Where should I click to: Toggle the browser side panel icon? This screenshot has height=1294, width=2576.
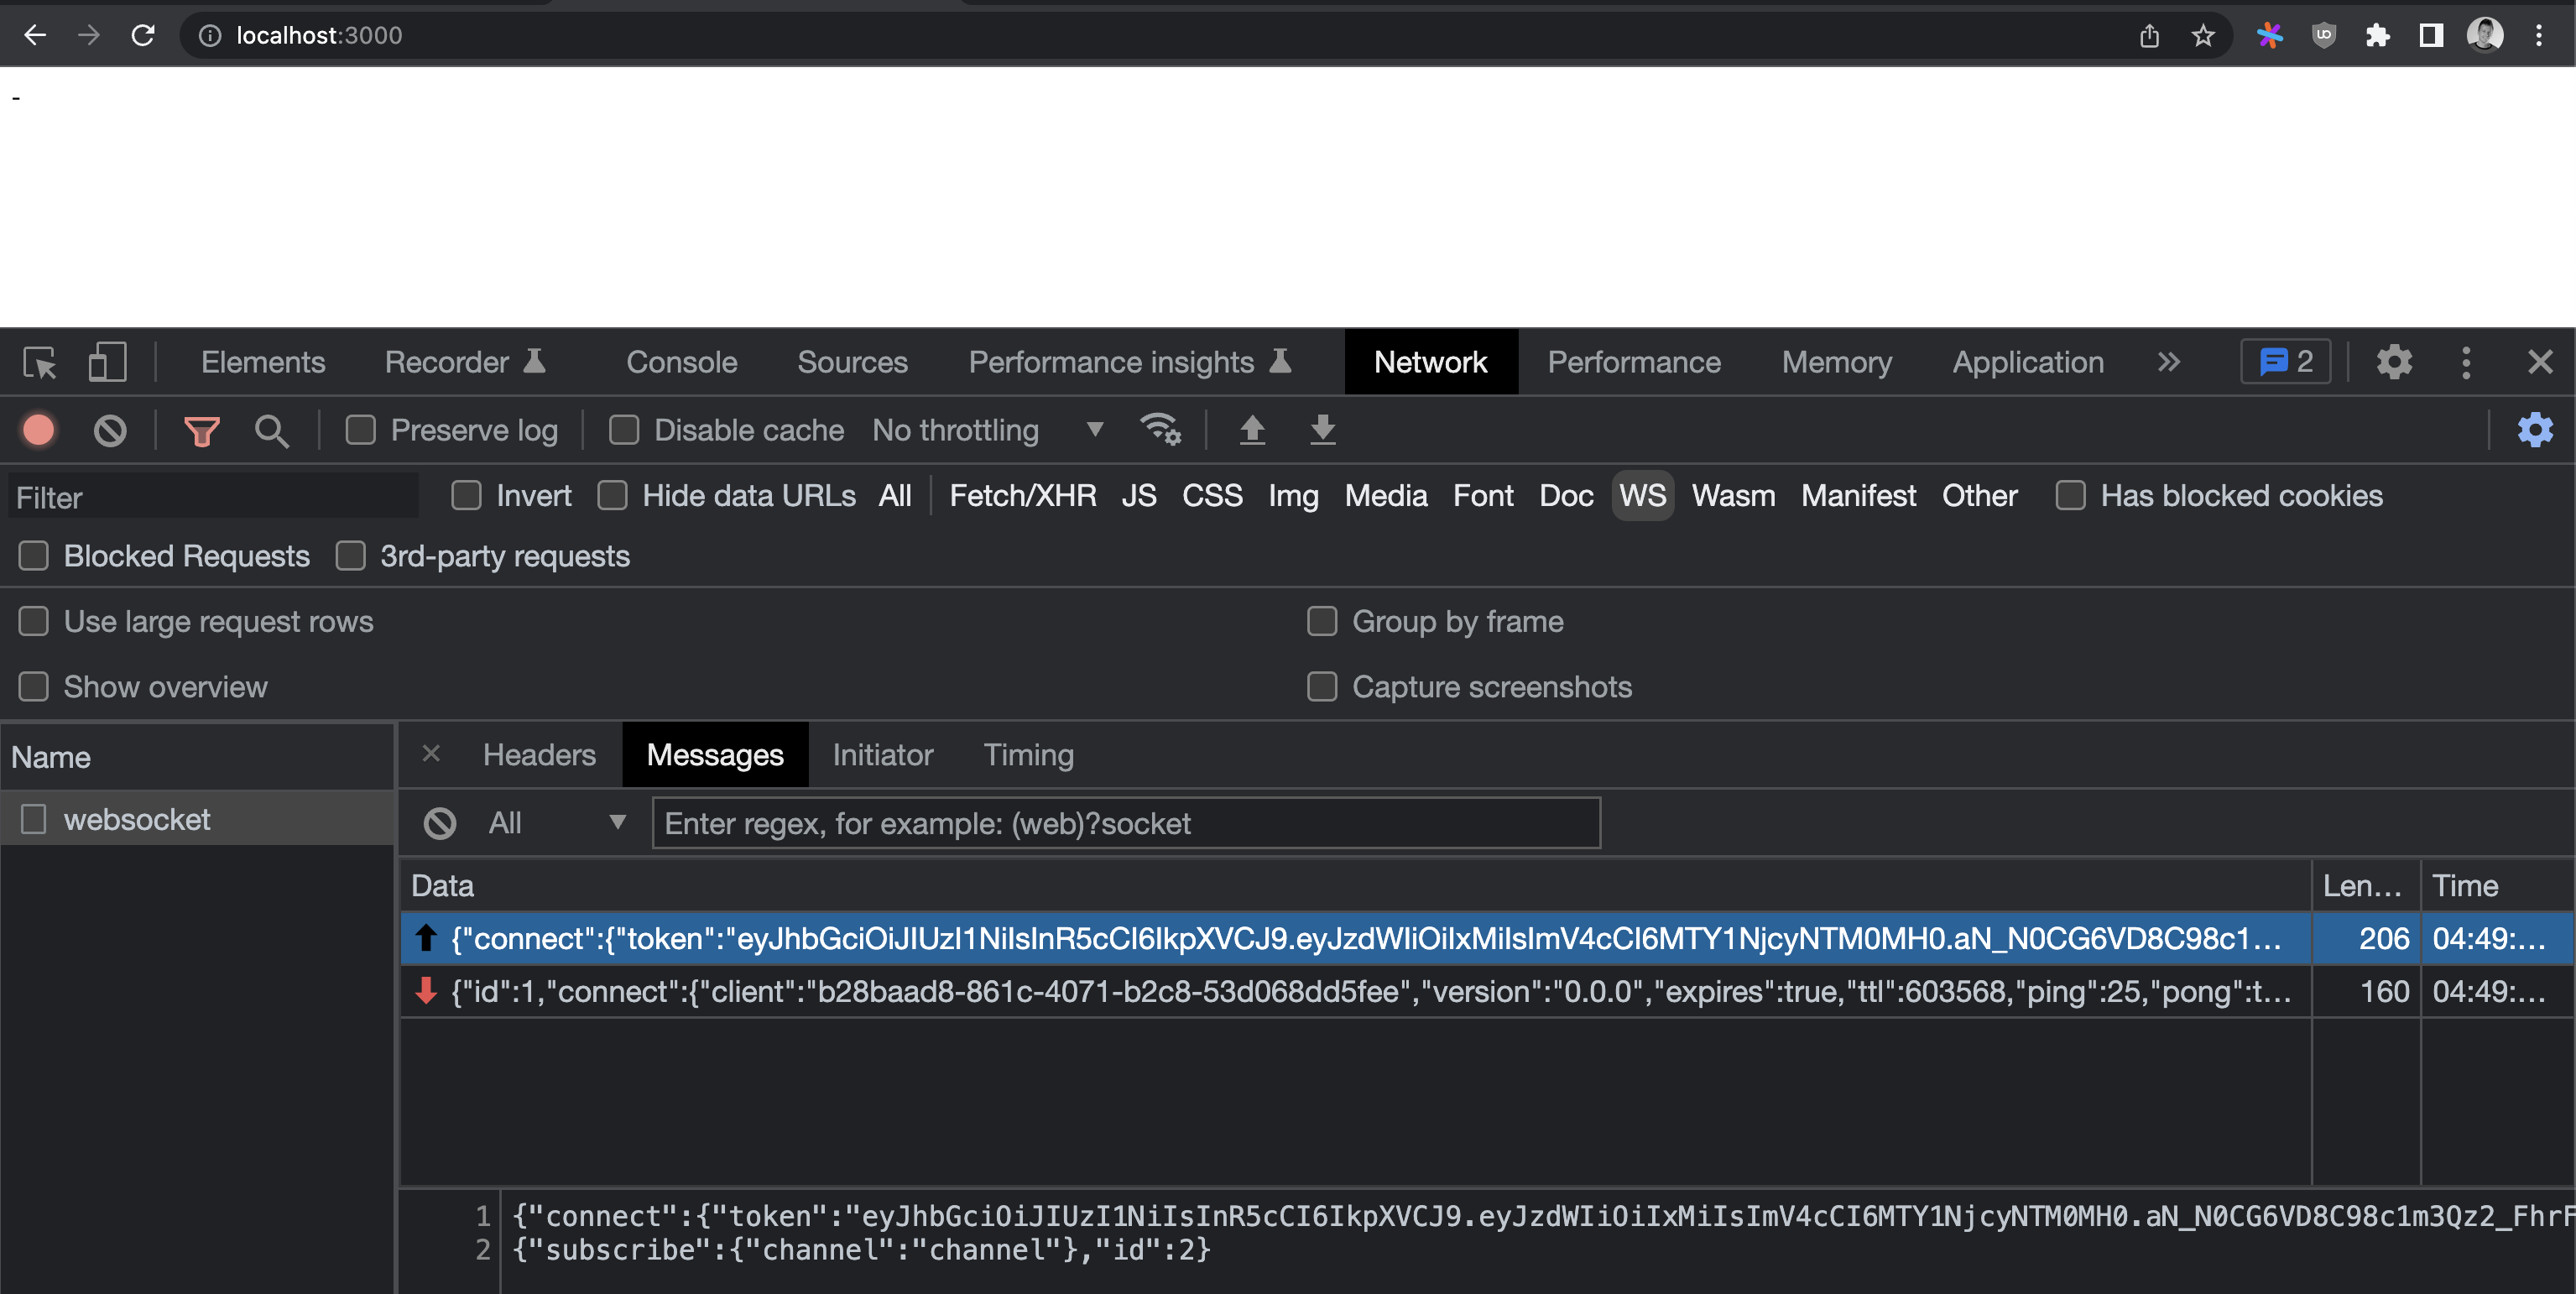tap(2432, 36)
